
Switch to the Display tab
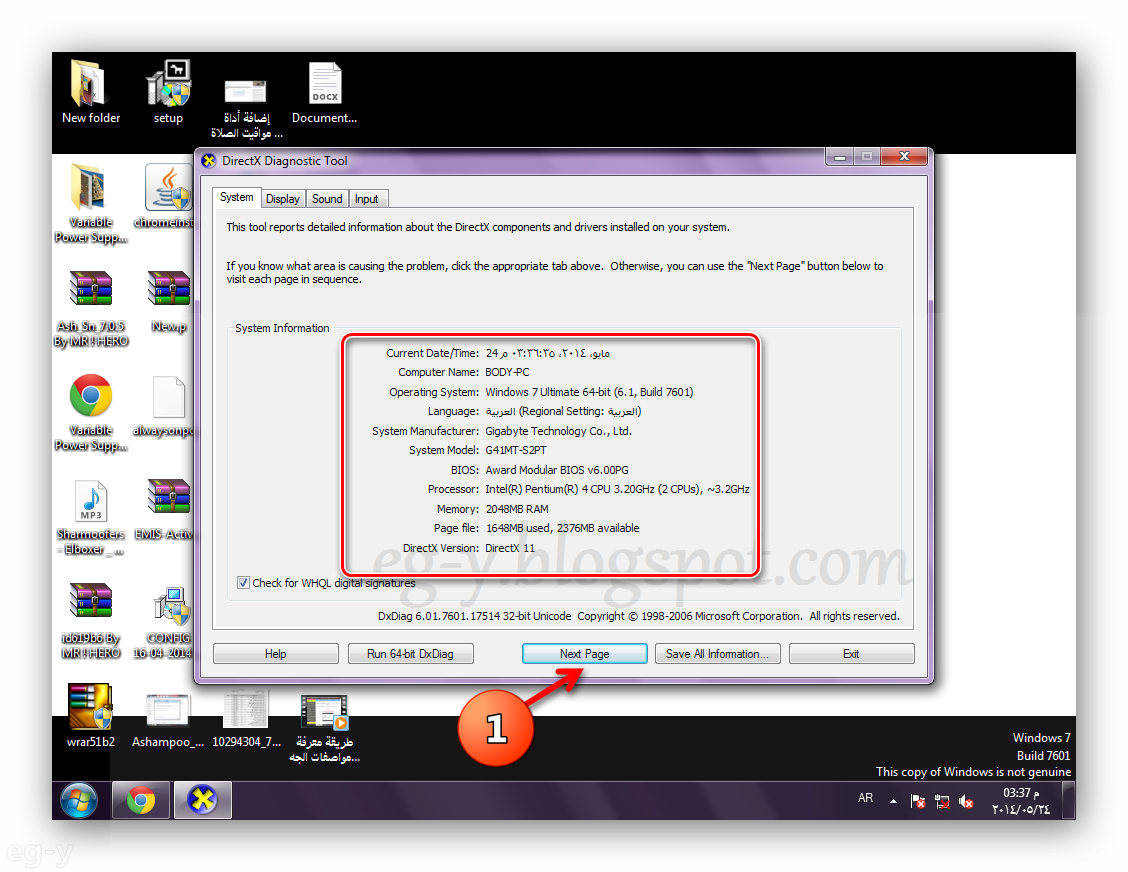click(x=283, y=199)
